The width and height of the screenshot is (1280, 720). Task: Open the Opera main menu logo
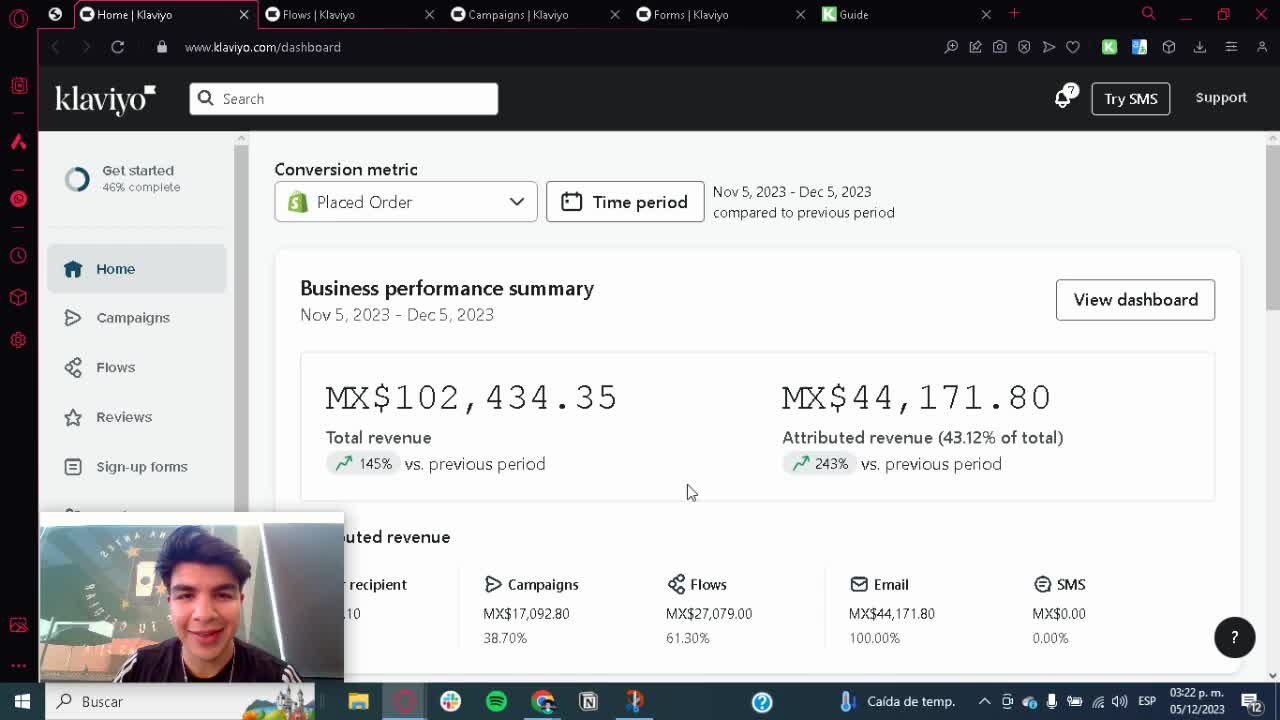18,18
